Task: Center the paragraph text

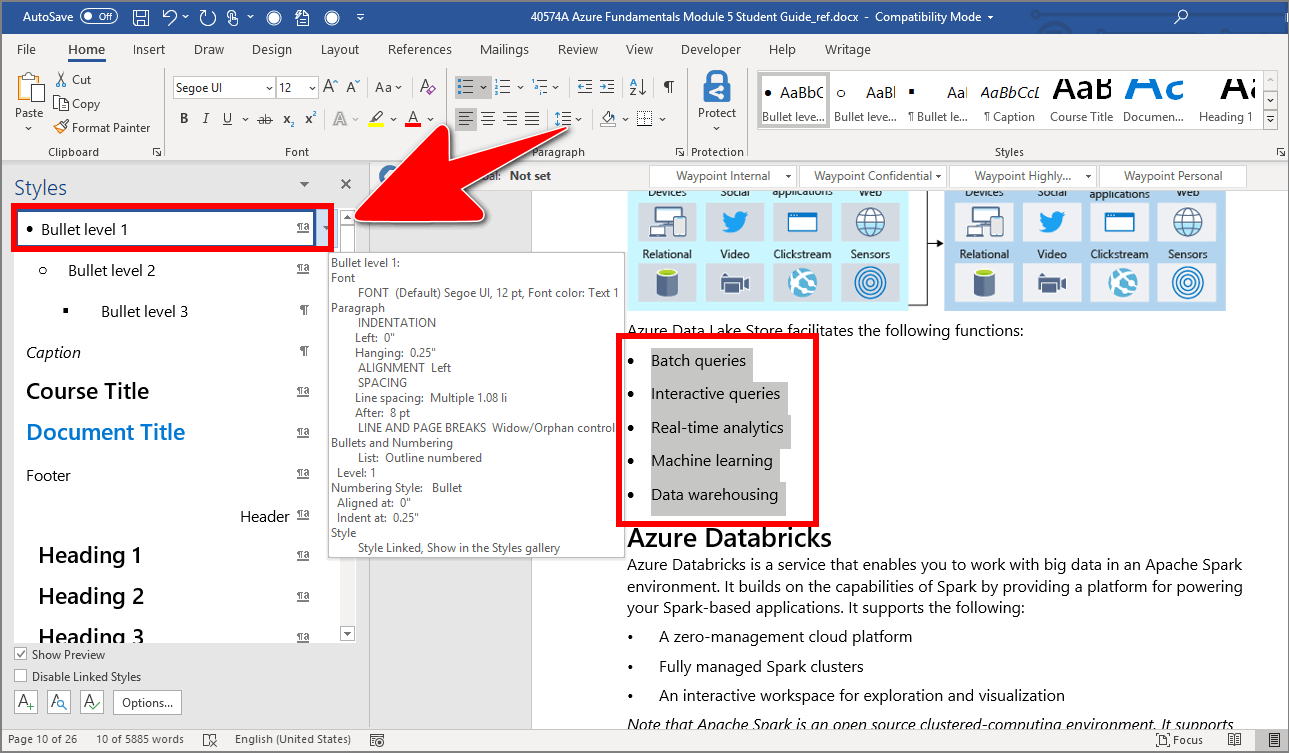Action: click(x=488, y=119)
